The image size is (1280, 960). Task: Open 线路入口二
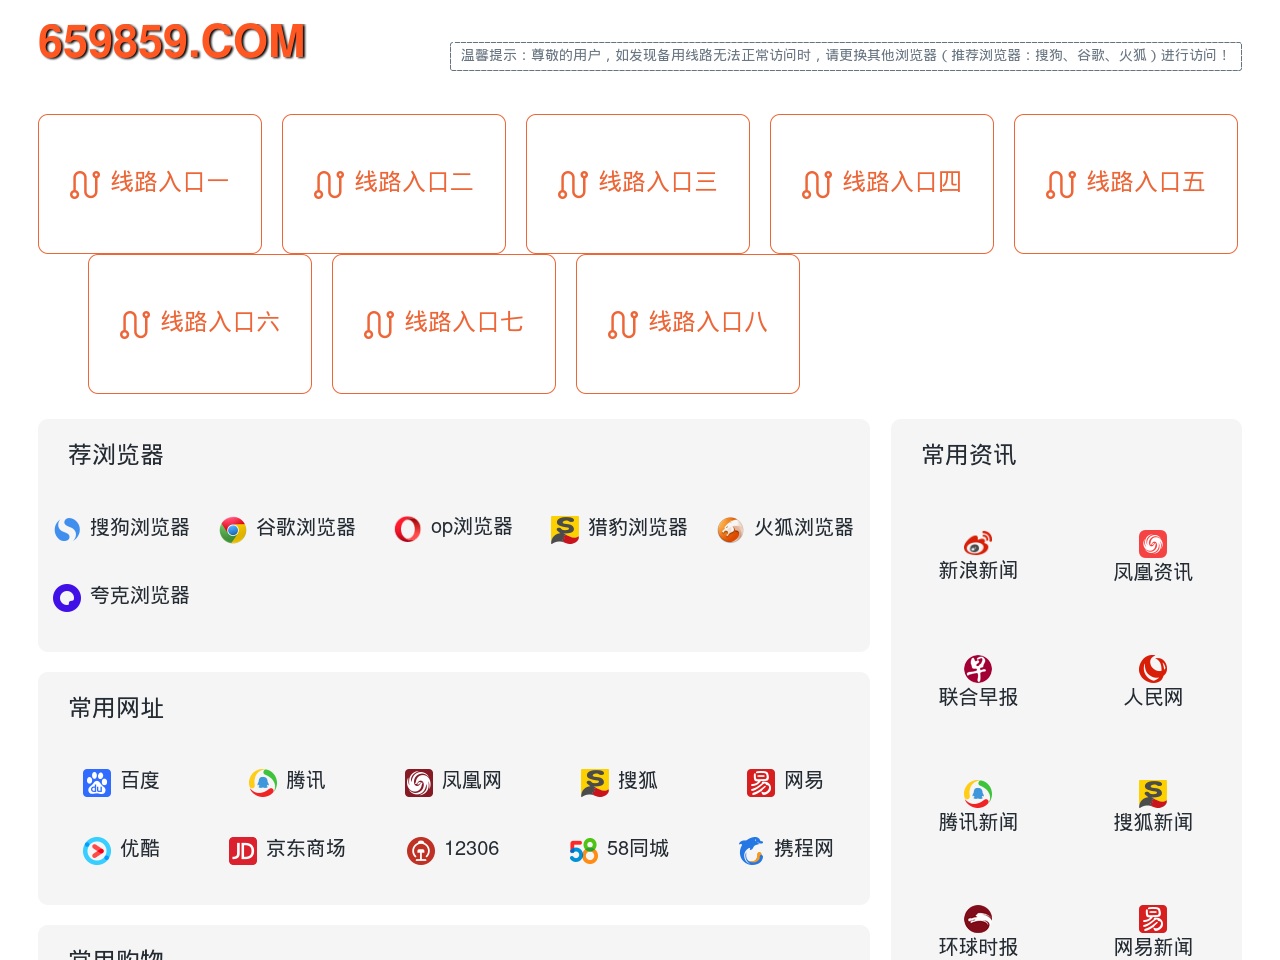394,184
